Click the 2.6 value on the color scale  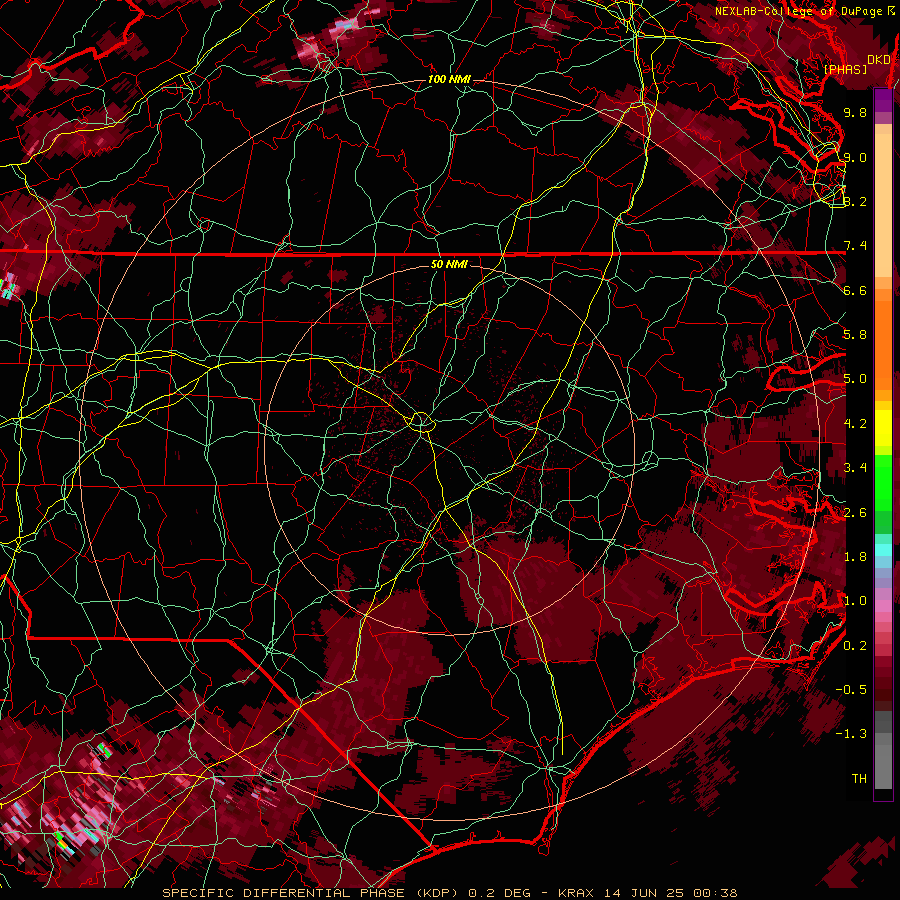click(x=855, y=513)
